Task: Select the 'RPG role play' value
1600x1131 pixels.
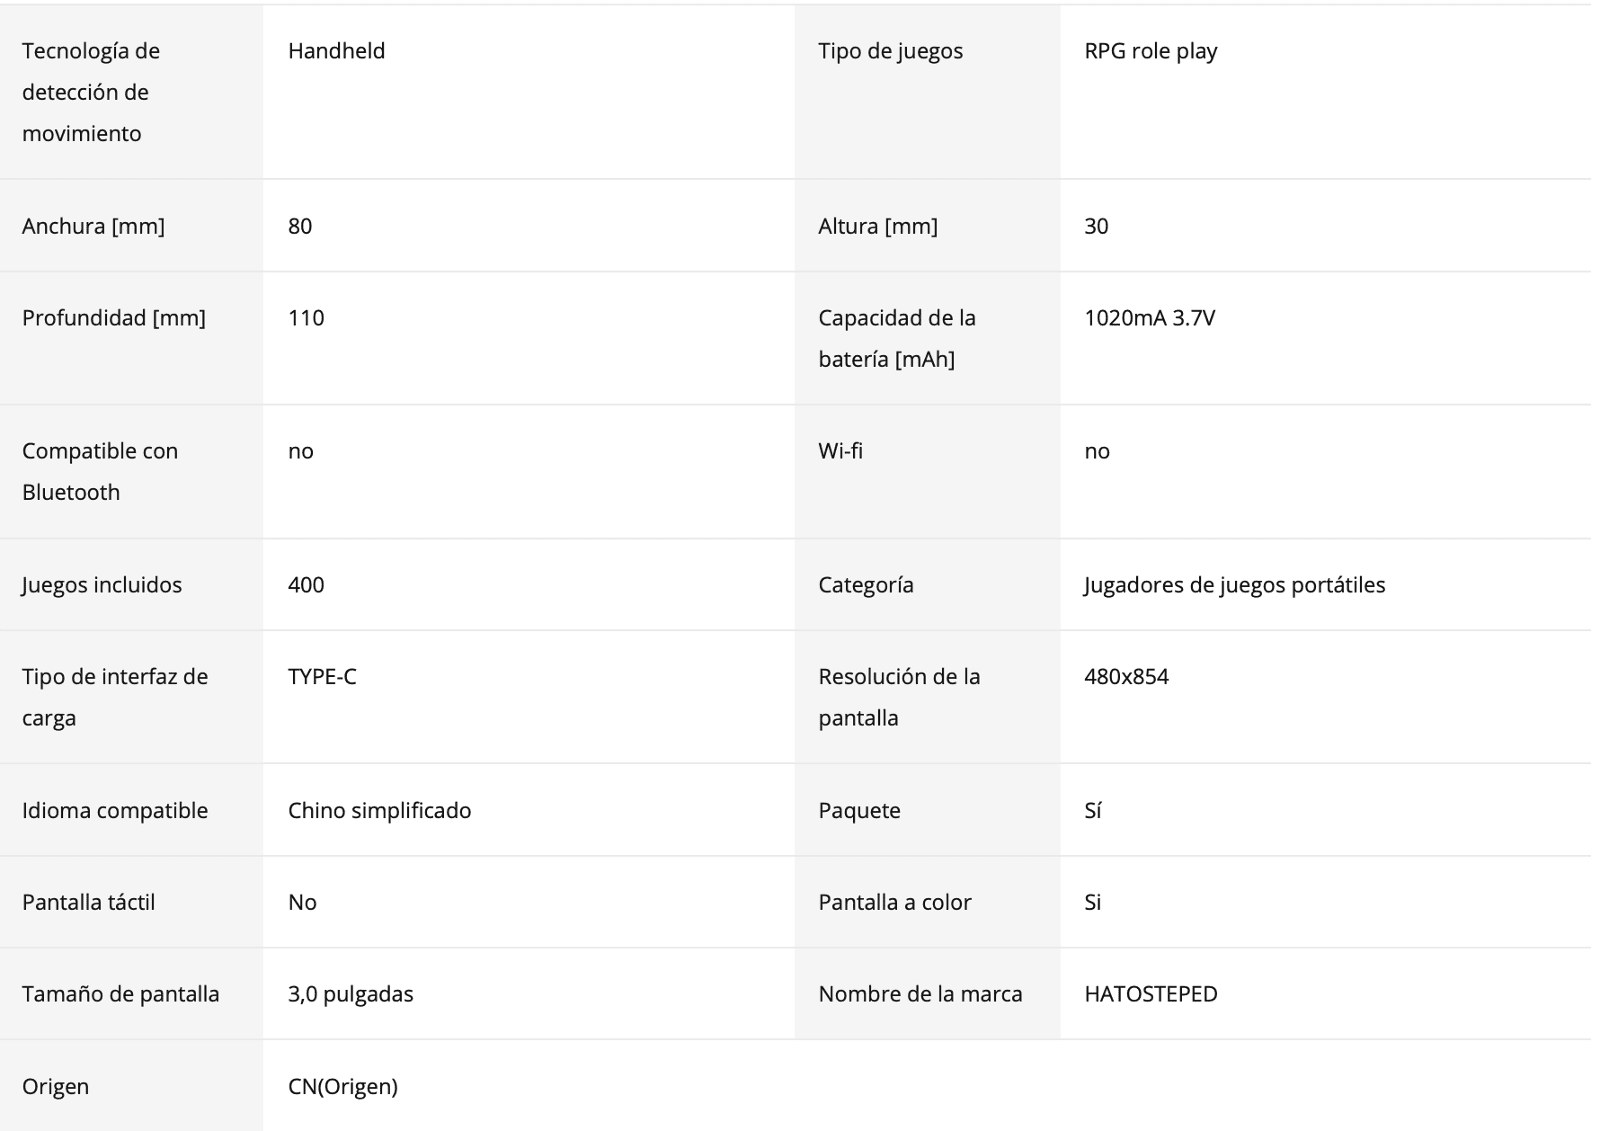Action: click(1150, 51)
